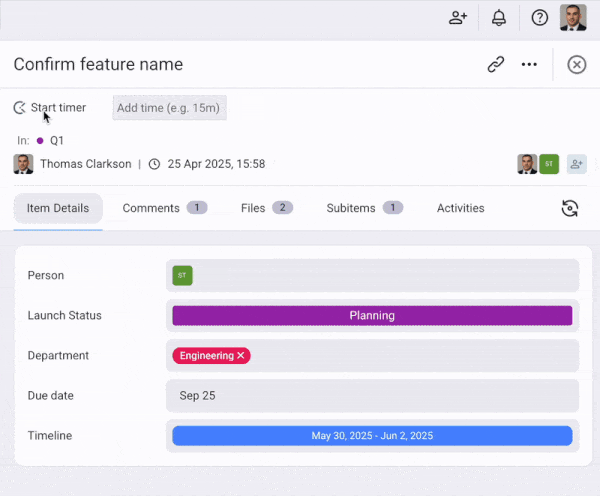This screenshot has width=600, height=496.
Task: Switch to the Activities tab
Action: (x=460, y=208)
